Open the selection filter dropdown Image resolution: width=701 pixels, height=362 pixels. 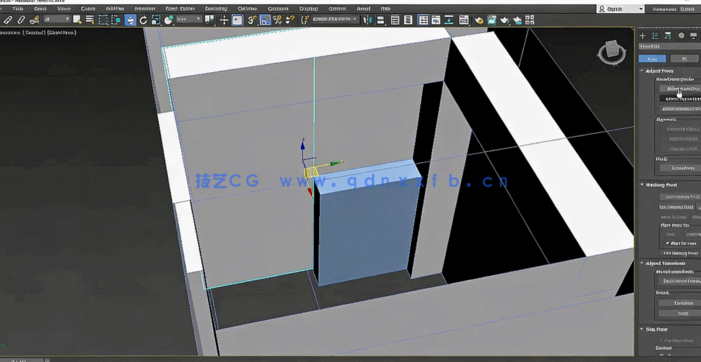click(57, 19)
